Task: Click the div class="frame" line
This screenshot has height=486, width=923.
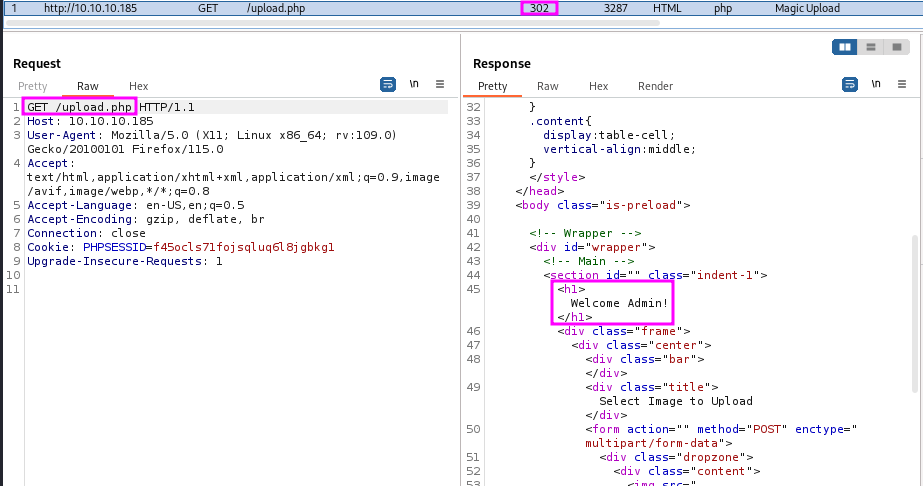Action: pos(624,331)
